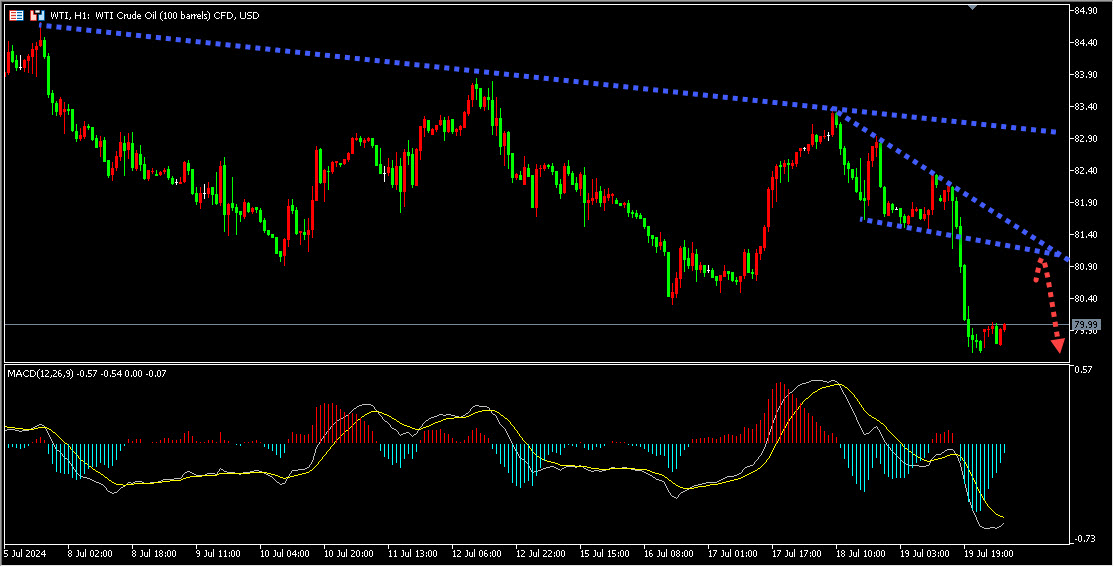Screen dimensions: 1114x567
Task: Click the 19 Jul 19:00 time axis label
Action: point(988,553)
